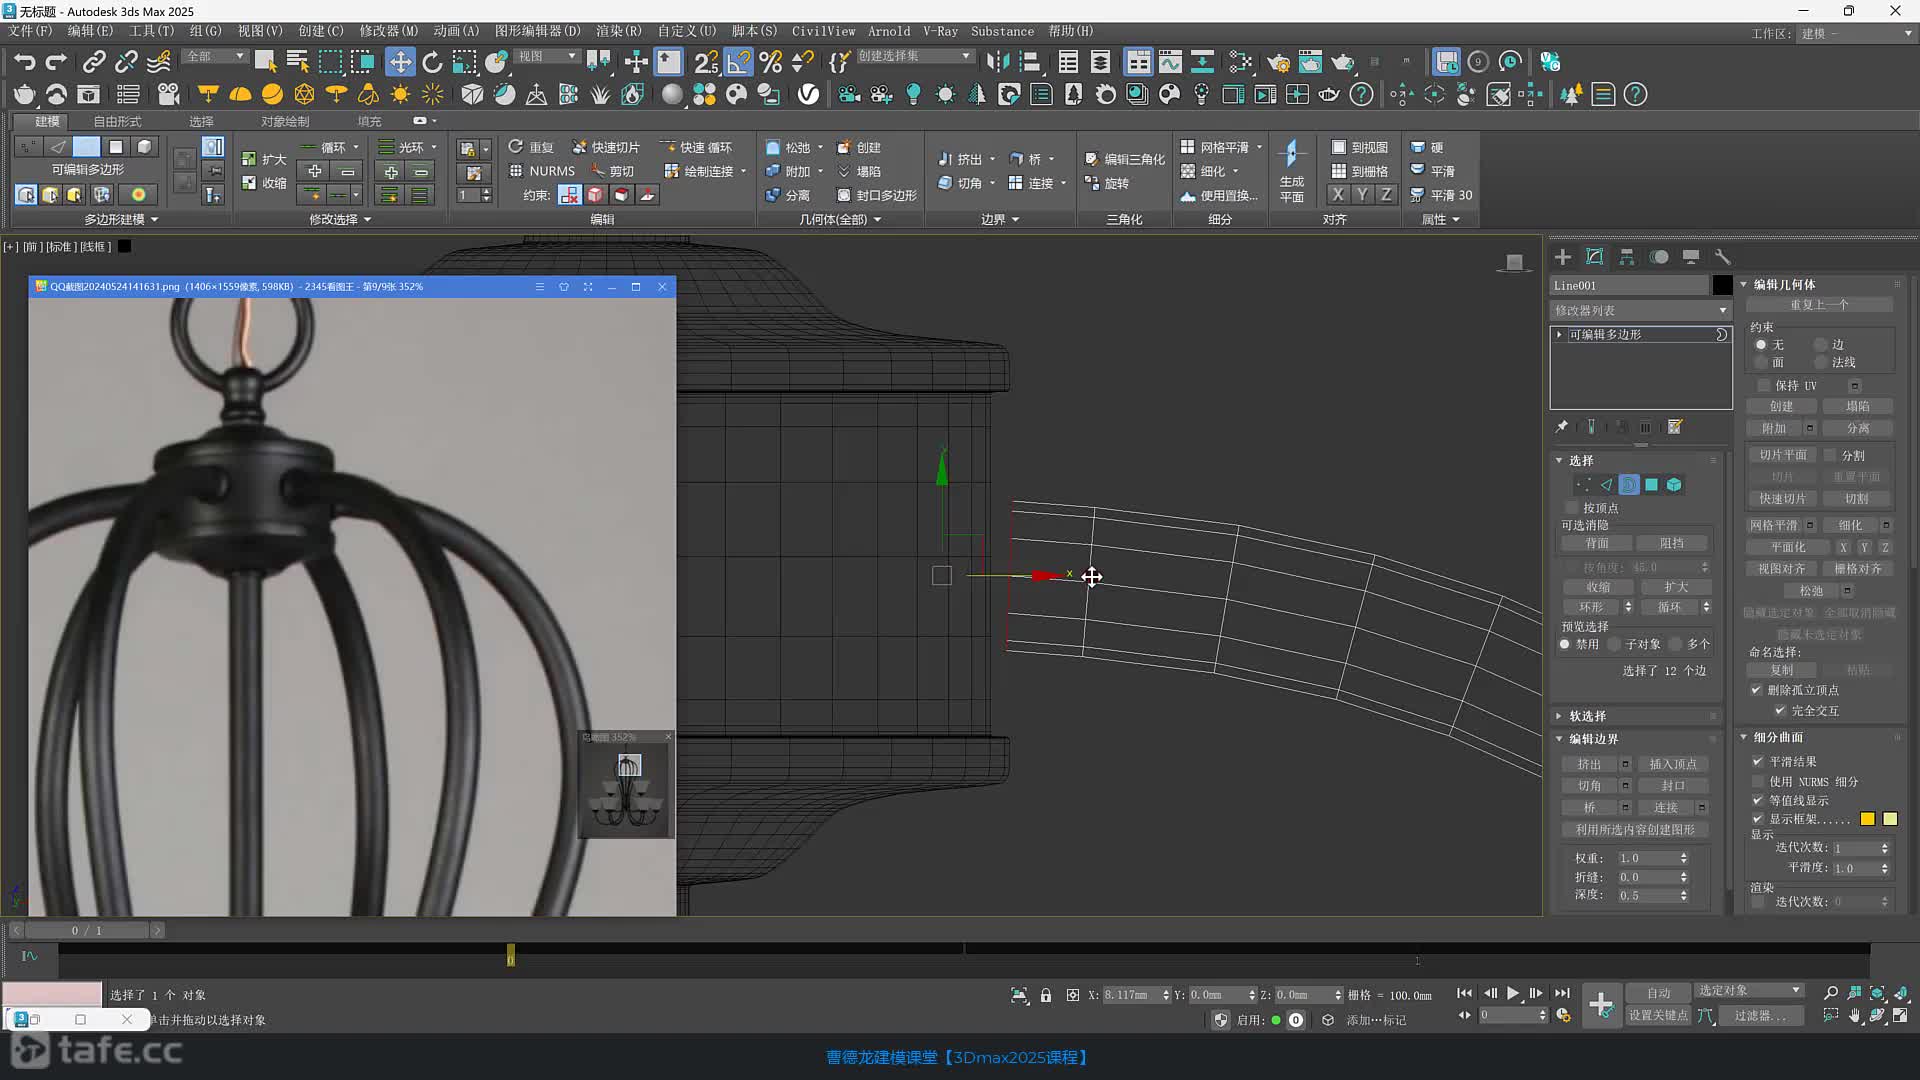
Task: Toggle 删除孤立顶点 checkbox
Action: (1756, 690)
